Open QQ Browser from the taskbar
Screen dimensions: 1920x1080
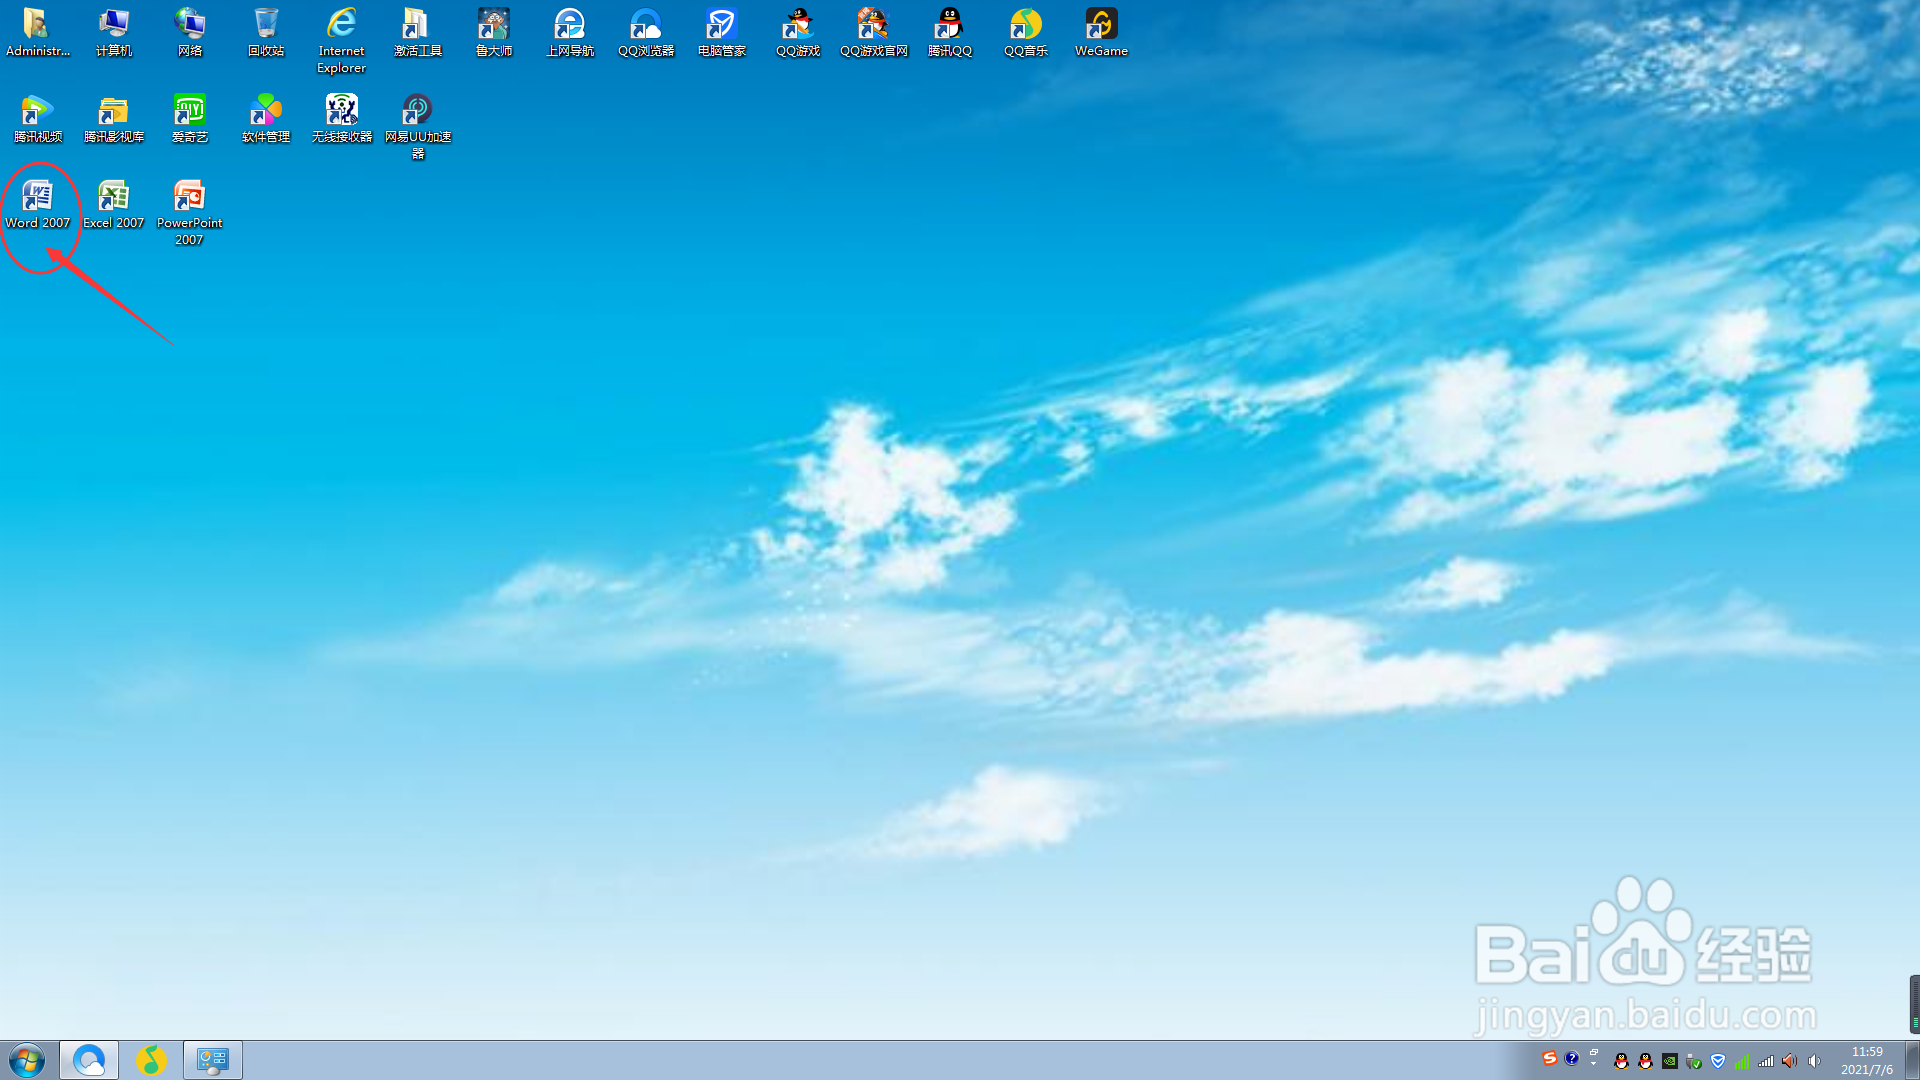pyautogui.click(x=89, y=1060)
